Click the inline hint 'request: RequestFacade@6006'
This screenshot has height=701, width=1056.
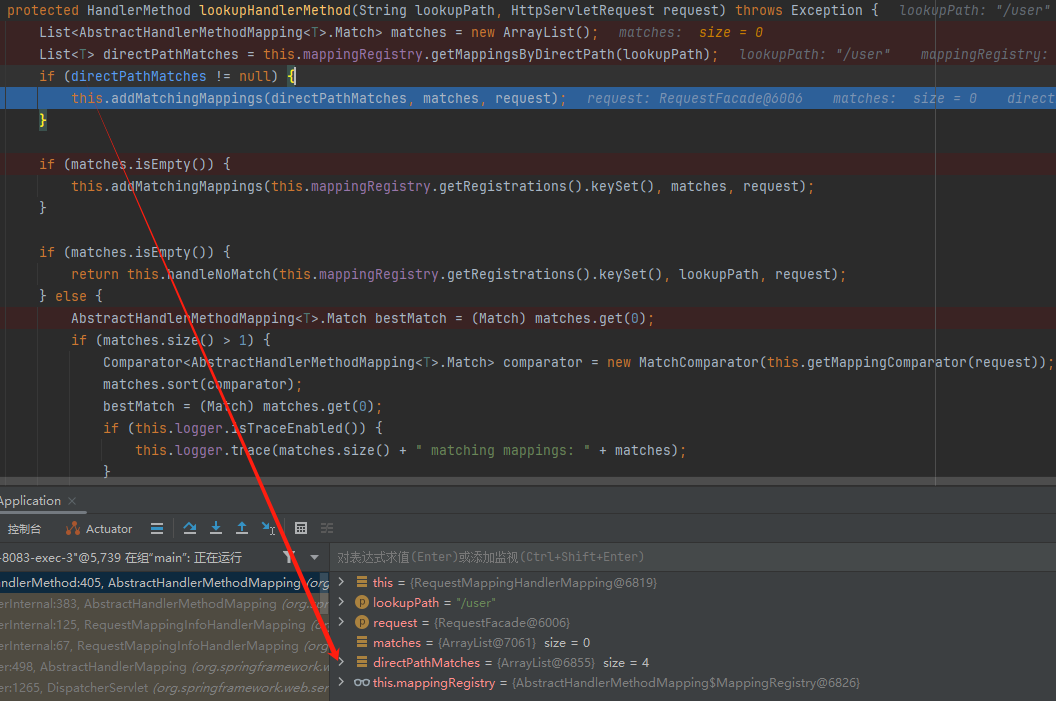tap(694, 98)
